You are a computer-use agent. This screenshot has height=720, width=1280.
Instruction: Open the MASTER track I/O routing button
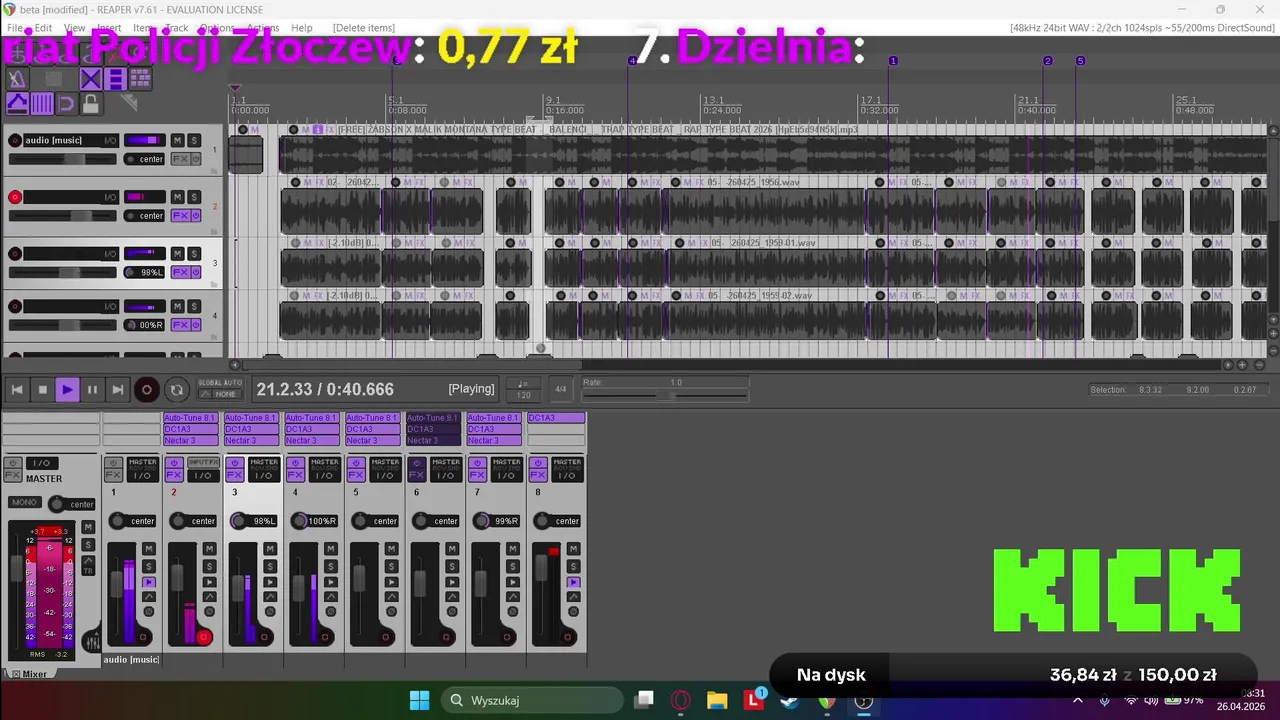(x=41, y=463)
